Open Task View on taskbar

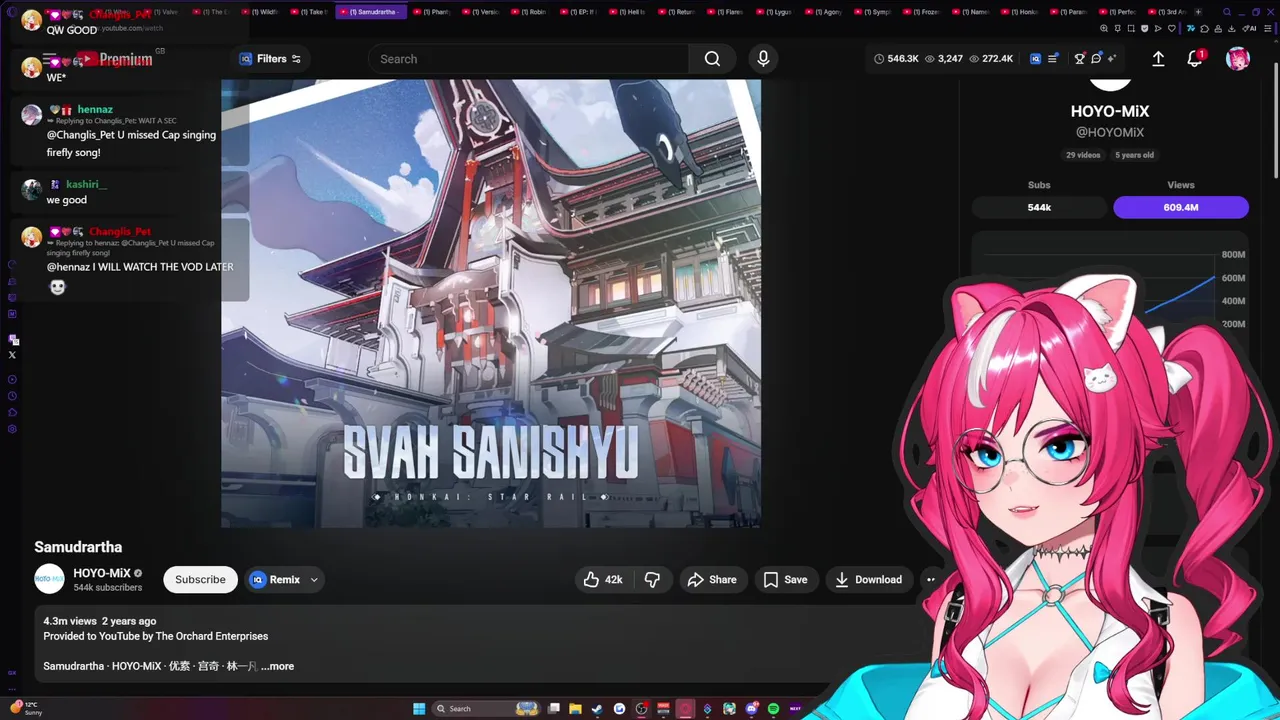point(553,709)
